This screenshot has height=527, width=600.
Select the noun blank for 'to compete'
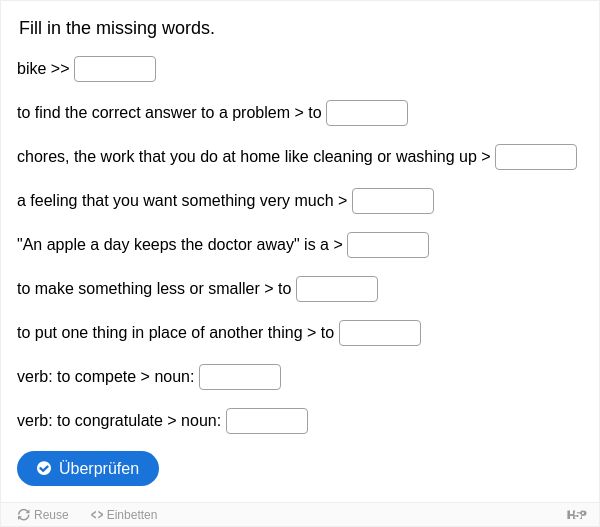click(240, 377)
